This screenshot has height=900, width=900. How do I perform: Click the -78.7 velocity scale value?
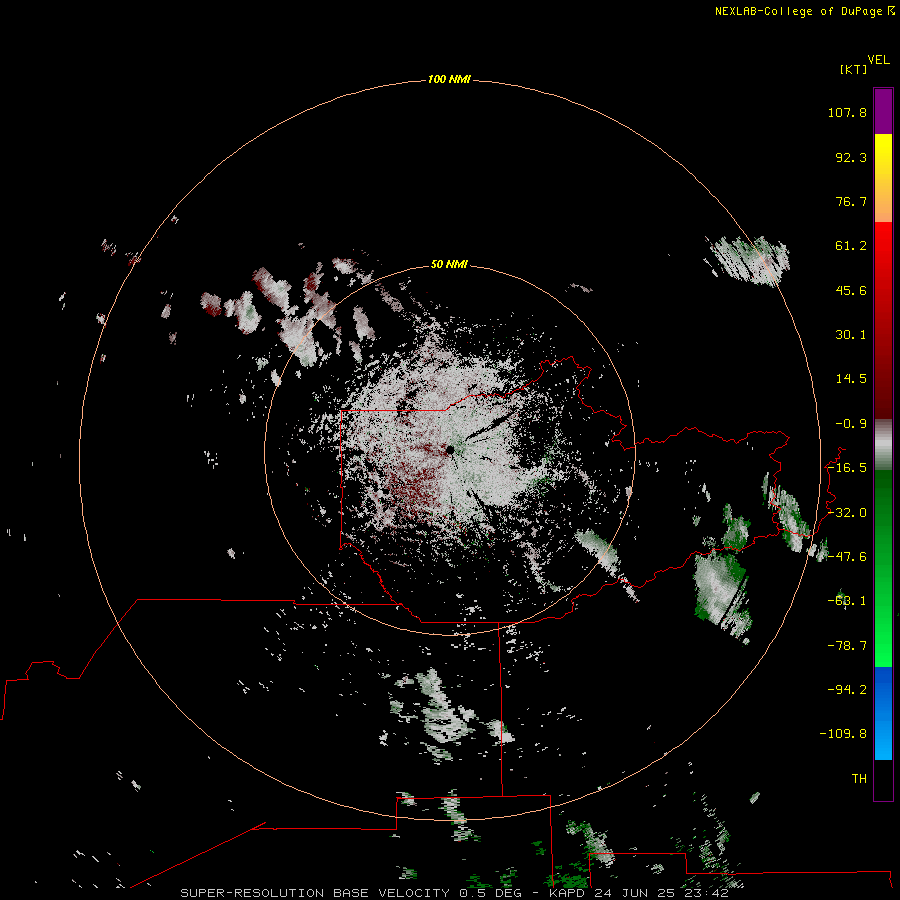pos(847,646)
